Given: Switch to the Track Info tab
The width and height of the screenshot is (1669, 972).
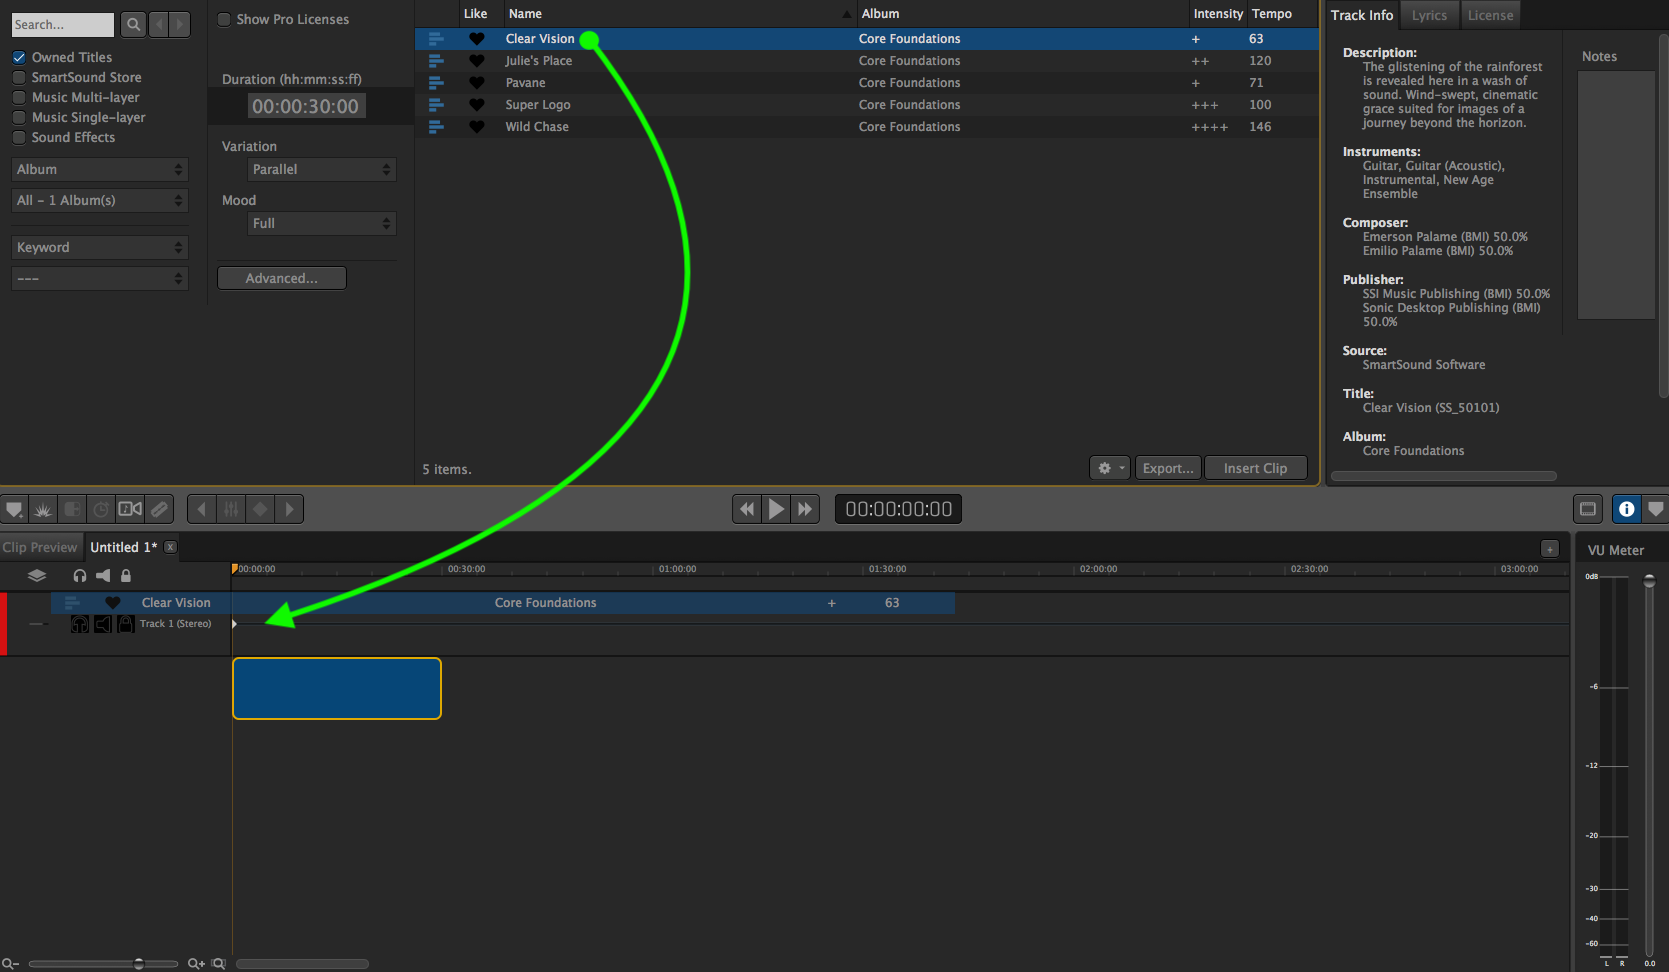Looking at the screenshot, I should point(1362,15).
